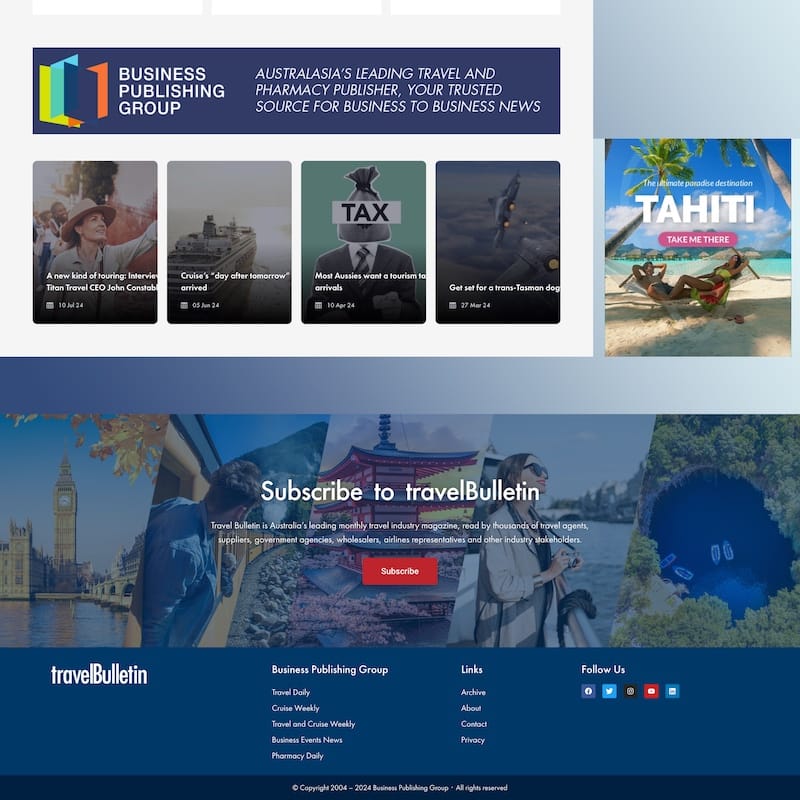This screenshot has width=800, height=800.
Task: Click calendar icon on Titan Travel article
Action: coord(50,305)
